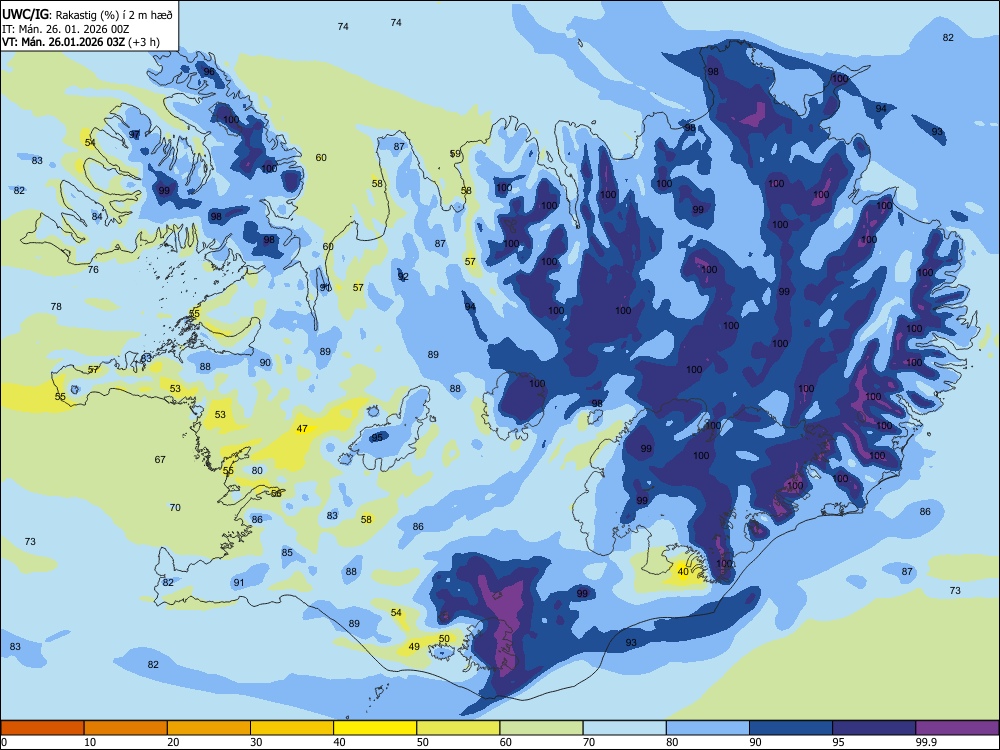Click the humidity value '49' near the south coast

(x=414, y=646)
